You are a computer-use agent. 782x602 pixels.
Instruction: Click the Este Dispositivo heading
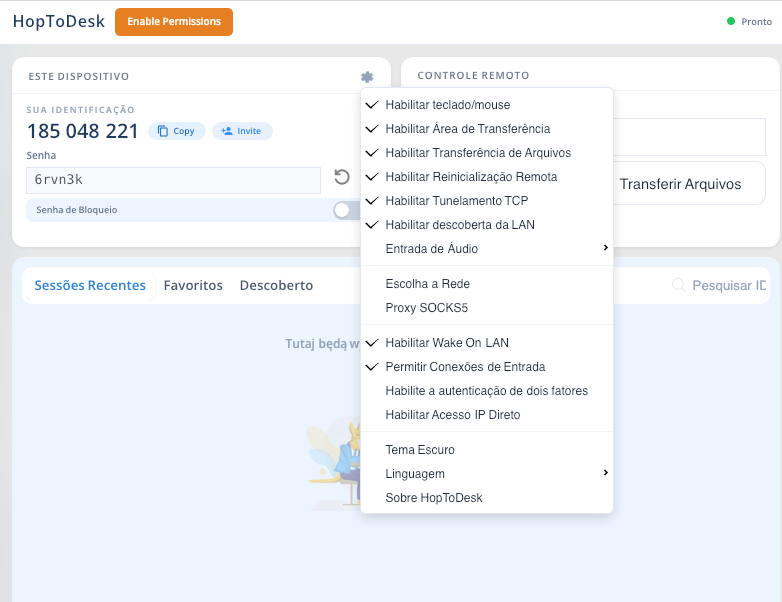pos(79,76)
